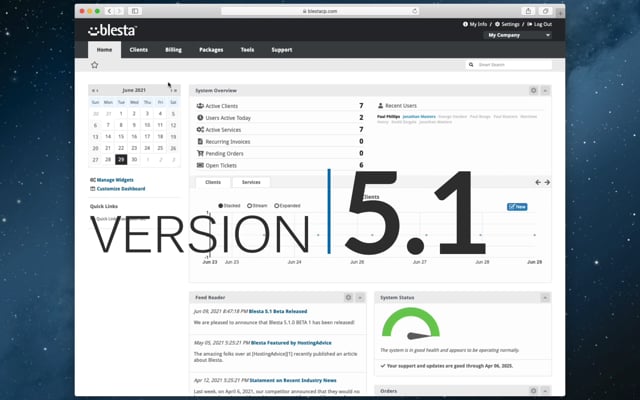Open a new Safari tab plus button
Viewport: 640px width, 400px height.
(x=560, y=13)
